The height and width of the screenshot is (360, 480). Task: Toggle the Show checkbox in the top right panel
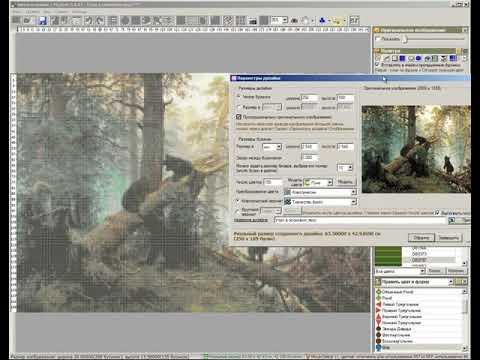point(378,39)
